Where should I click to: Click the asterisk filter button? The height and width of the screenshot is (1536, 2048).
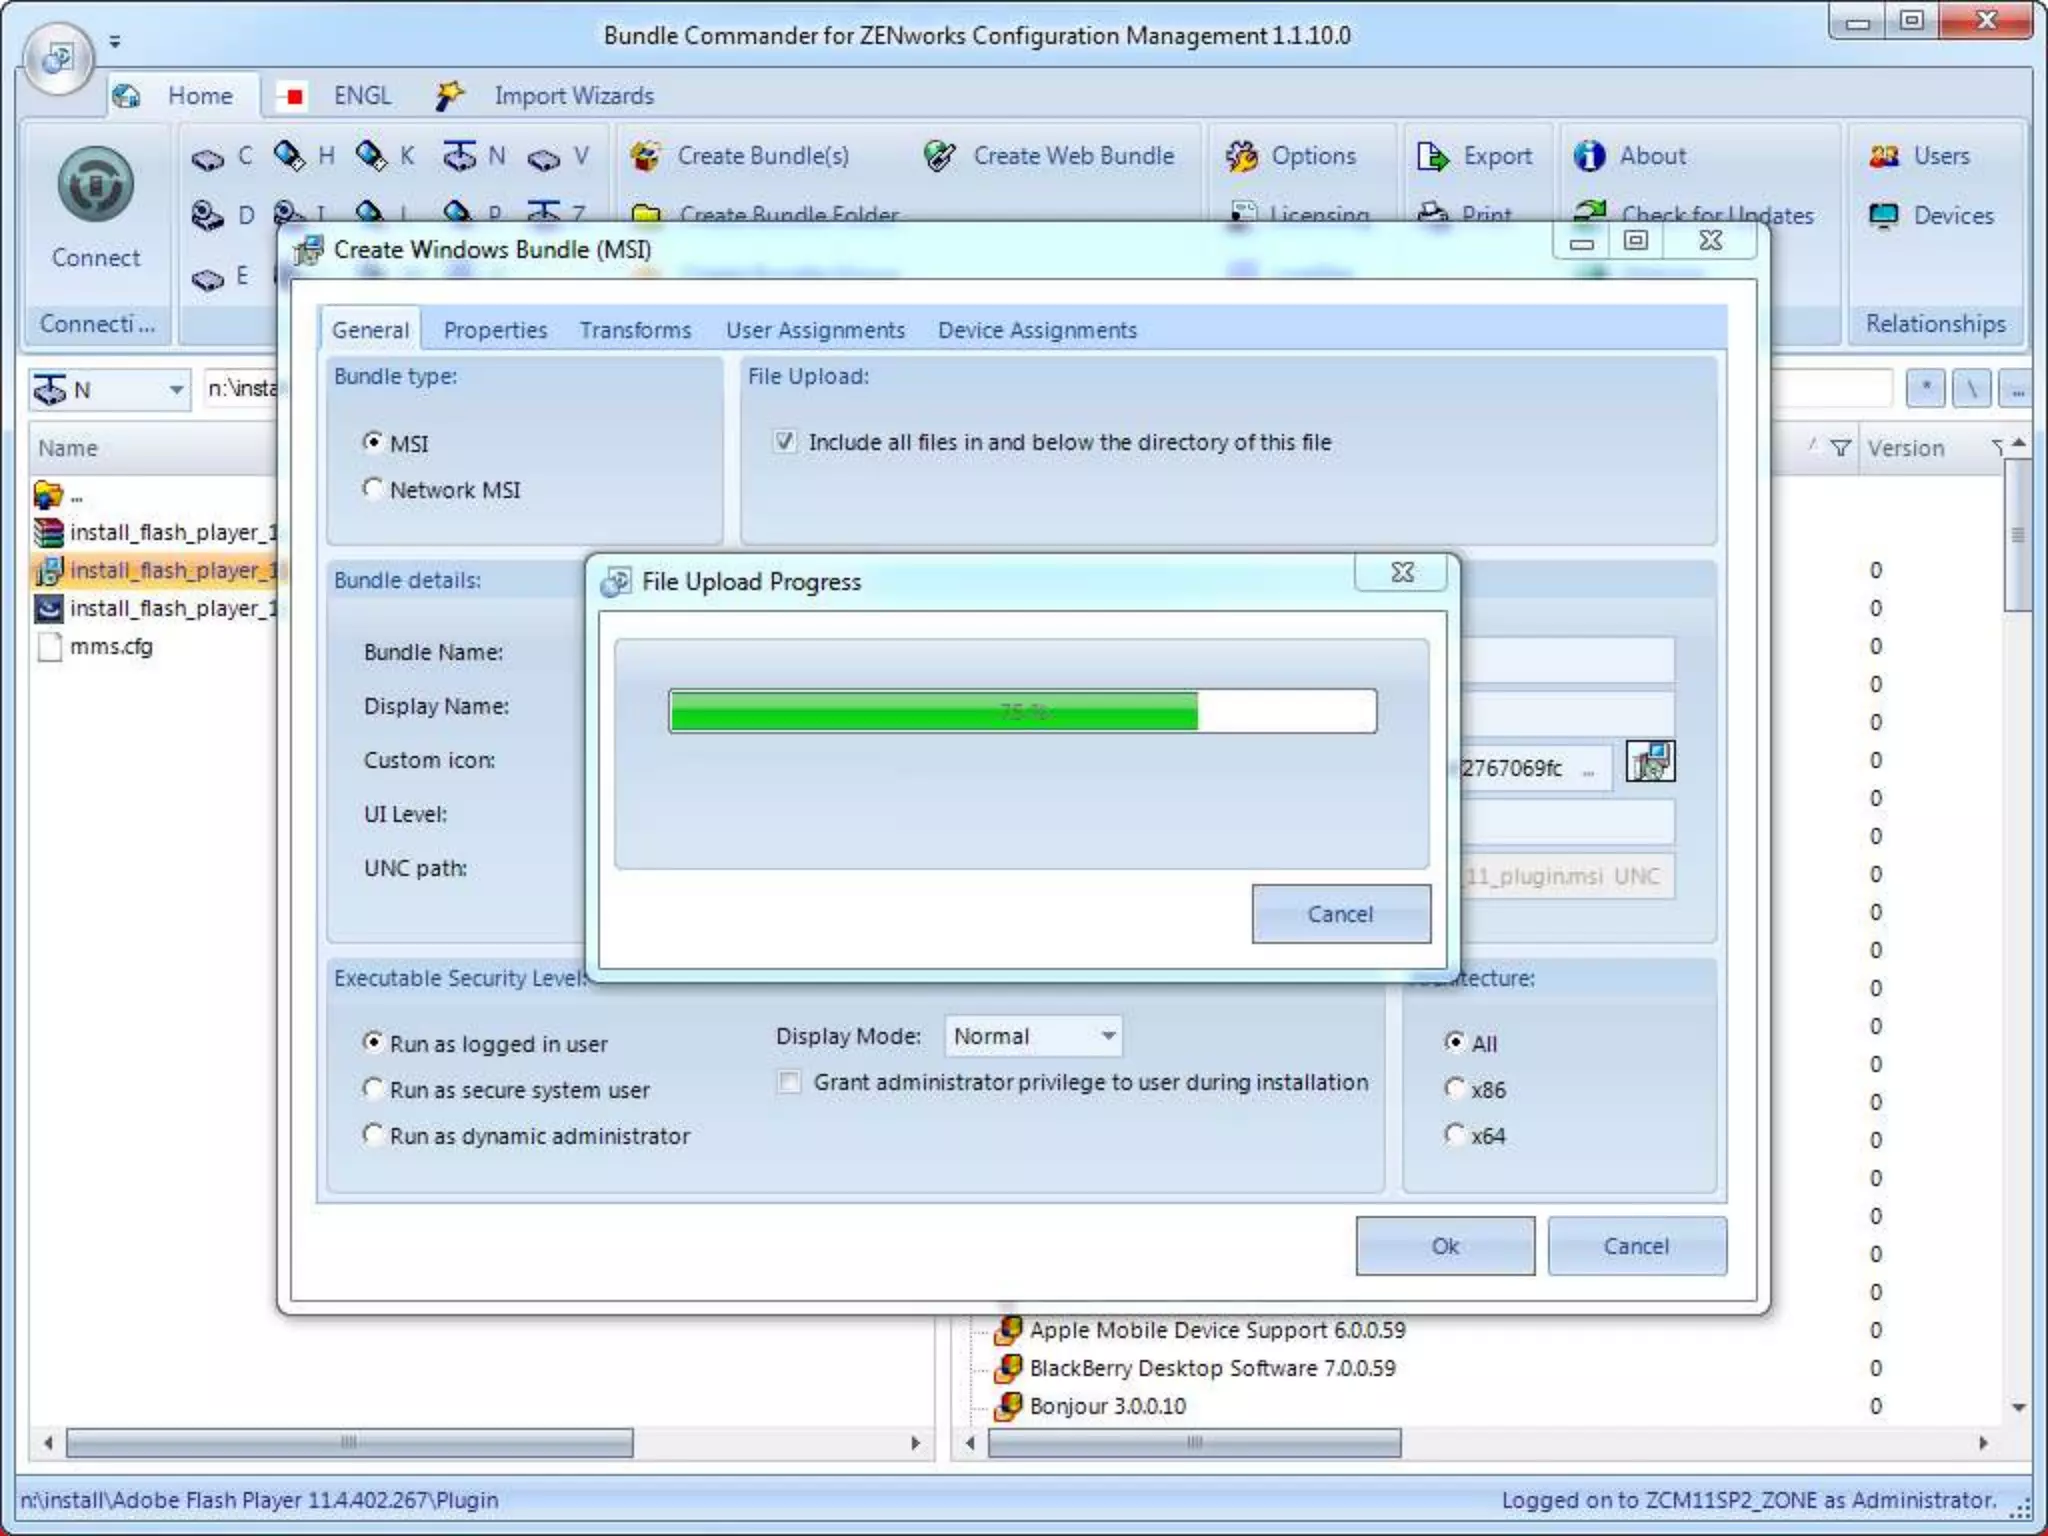(x=1925, y=388)
